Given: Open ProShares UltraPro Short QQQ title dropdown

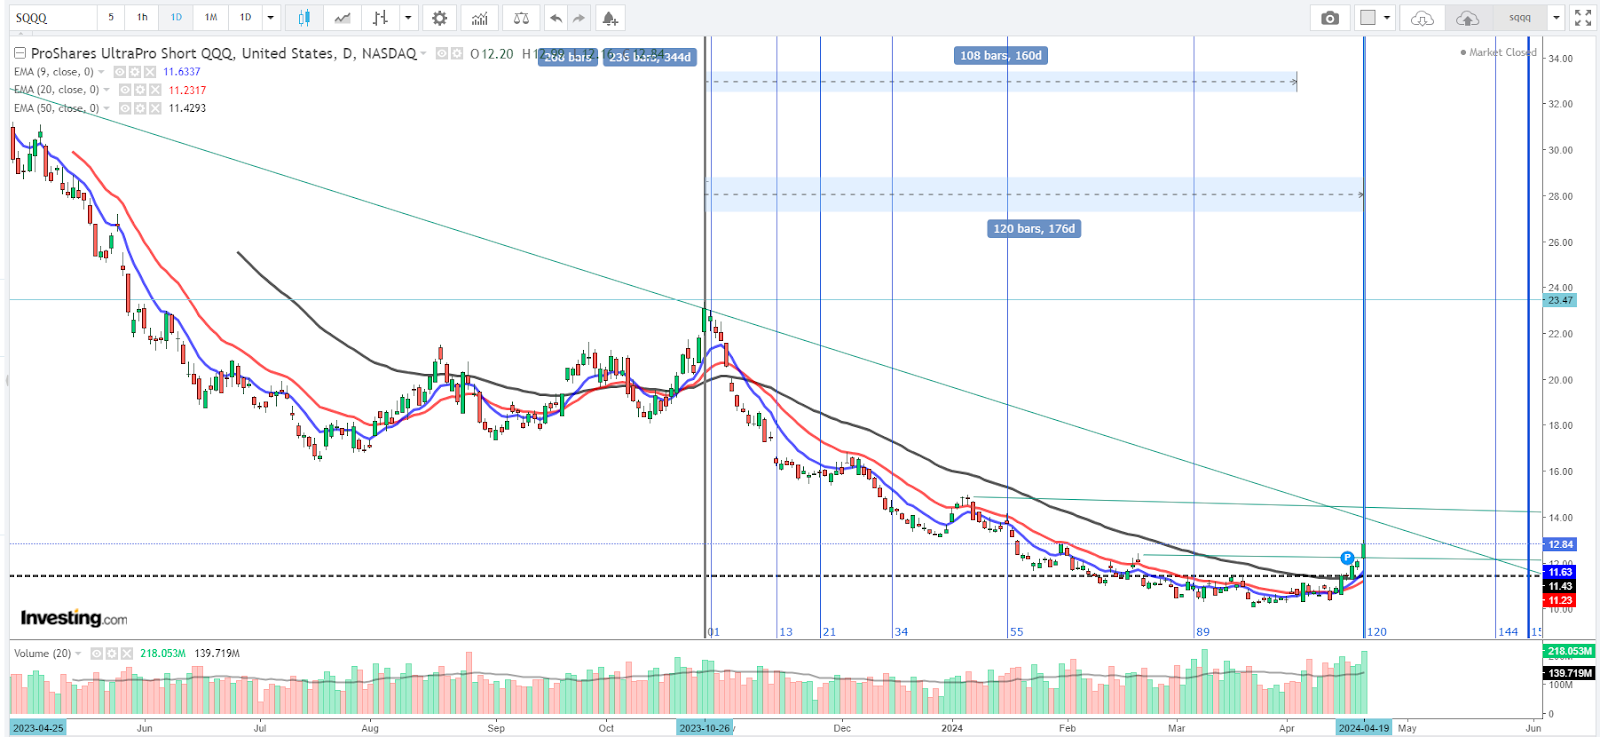Looking at the screenshot, I should click(423, 54).
